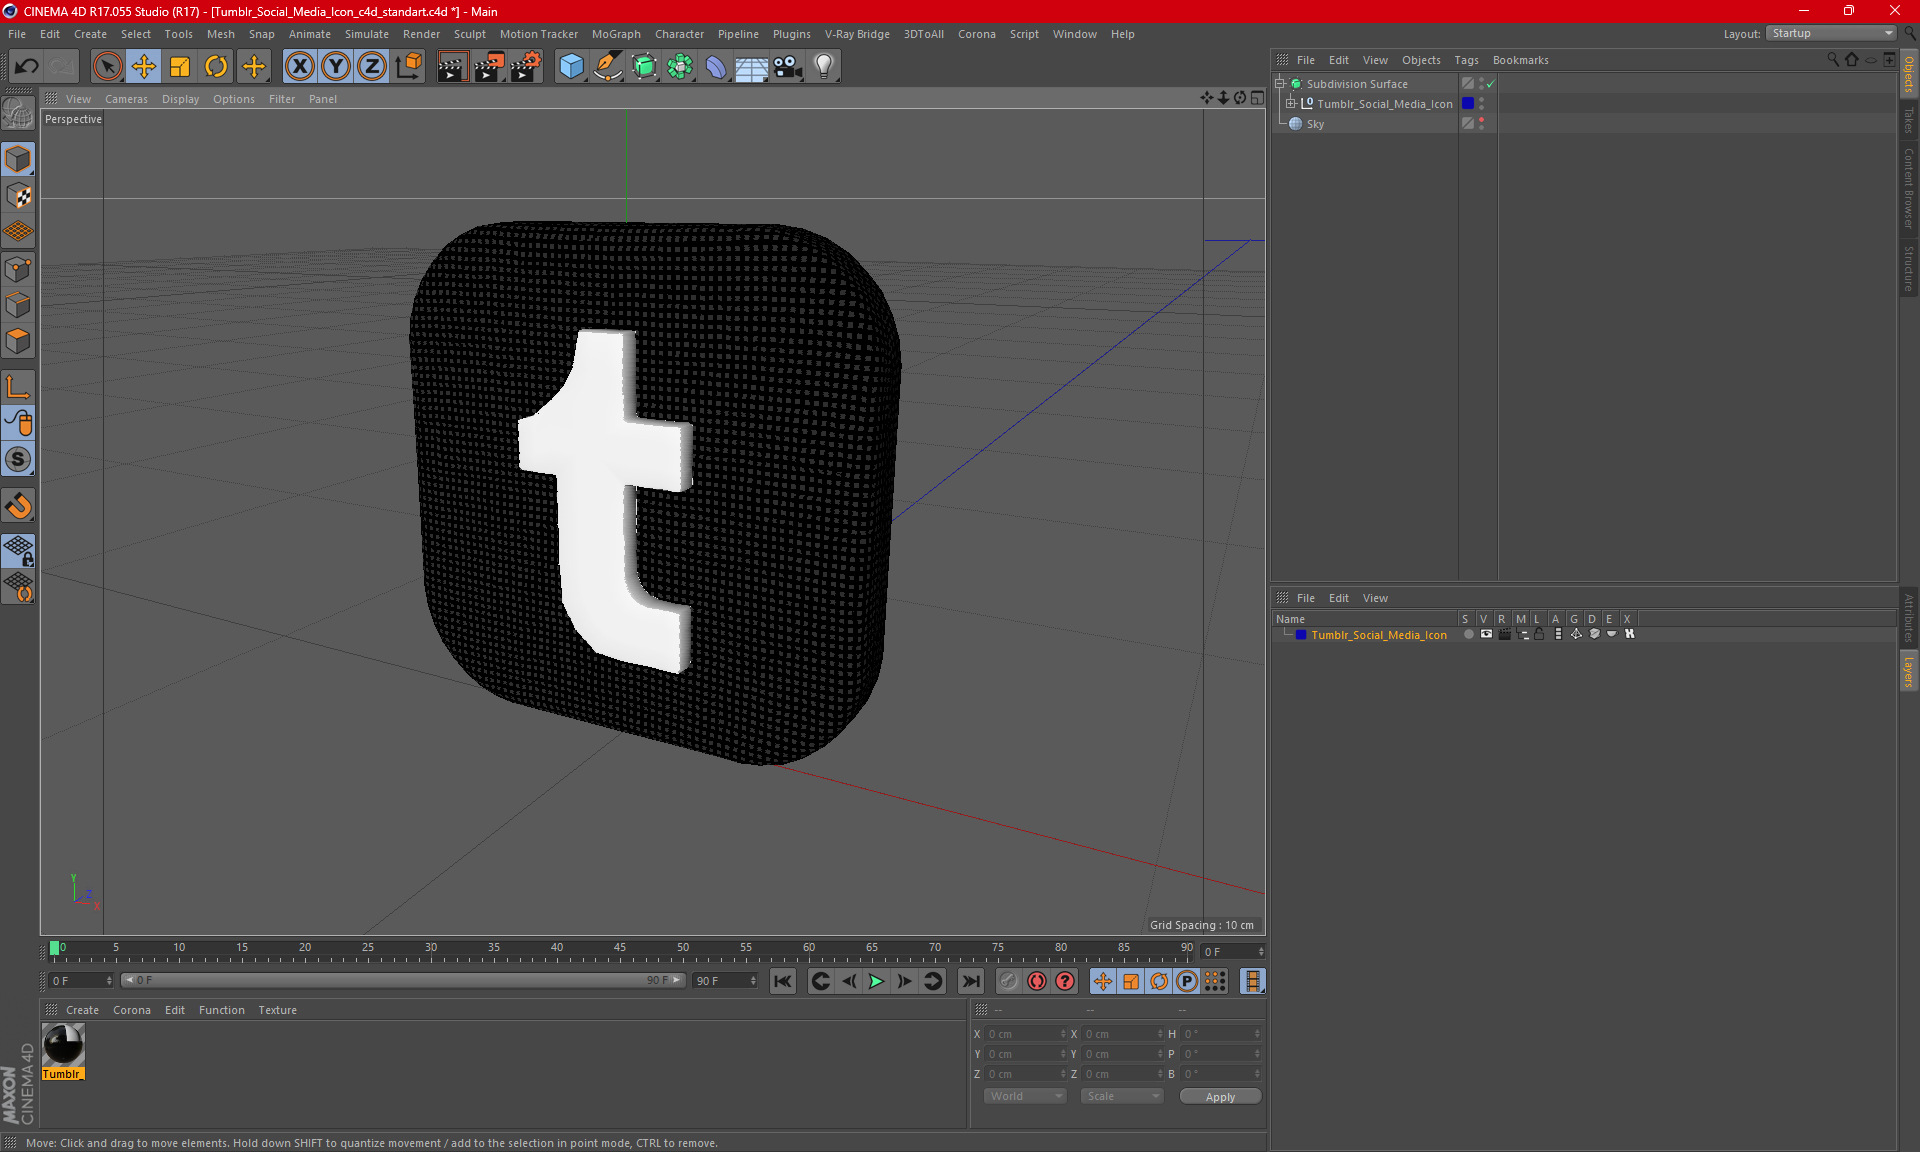Screen dimensions: 1920x1152
Task: Click frame 45 on the timeline ruler
Action: (x=620, y=950)
